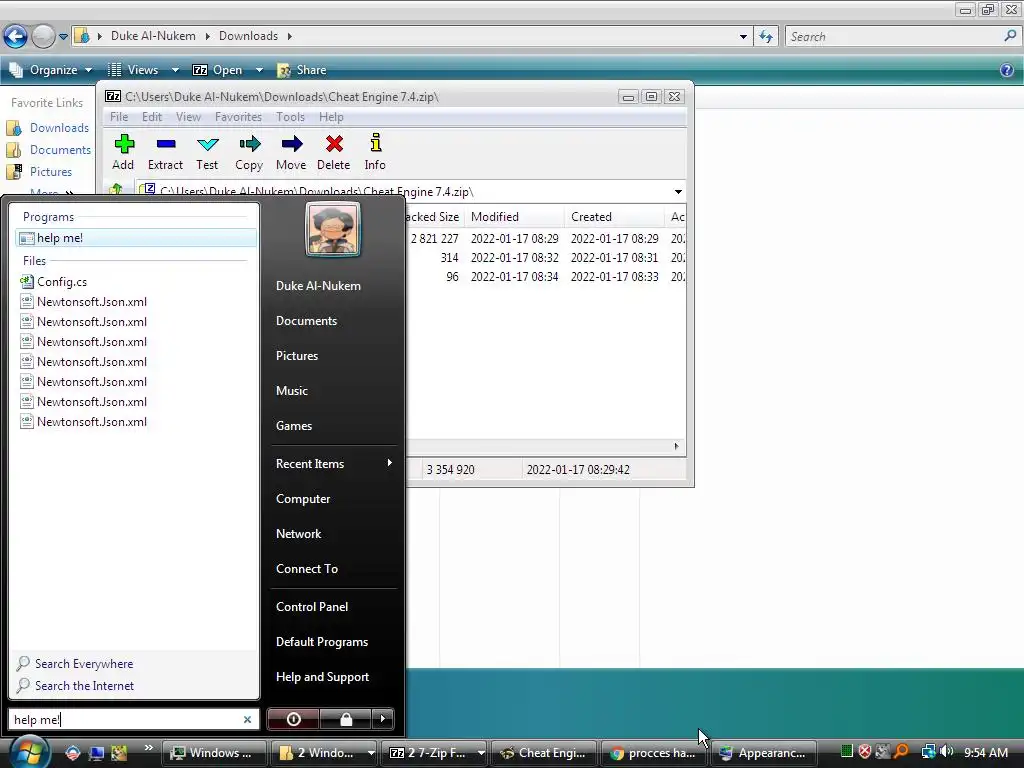The image size is (1024, 768).
Task: Open Downloads favorite link
Action: (48, 128)
